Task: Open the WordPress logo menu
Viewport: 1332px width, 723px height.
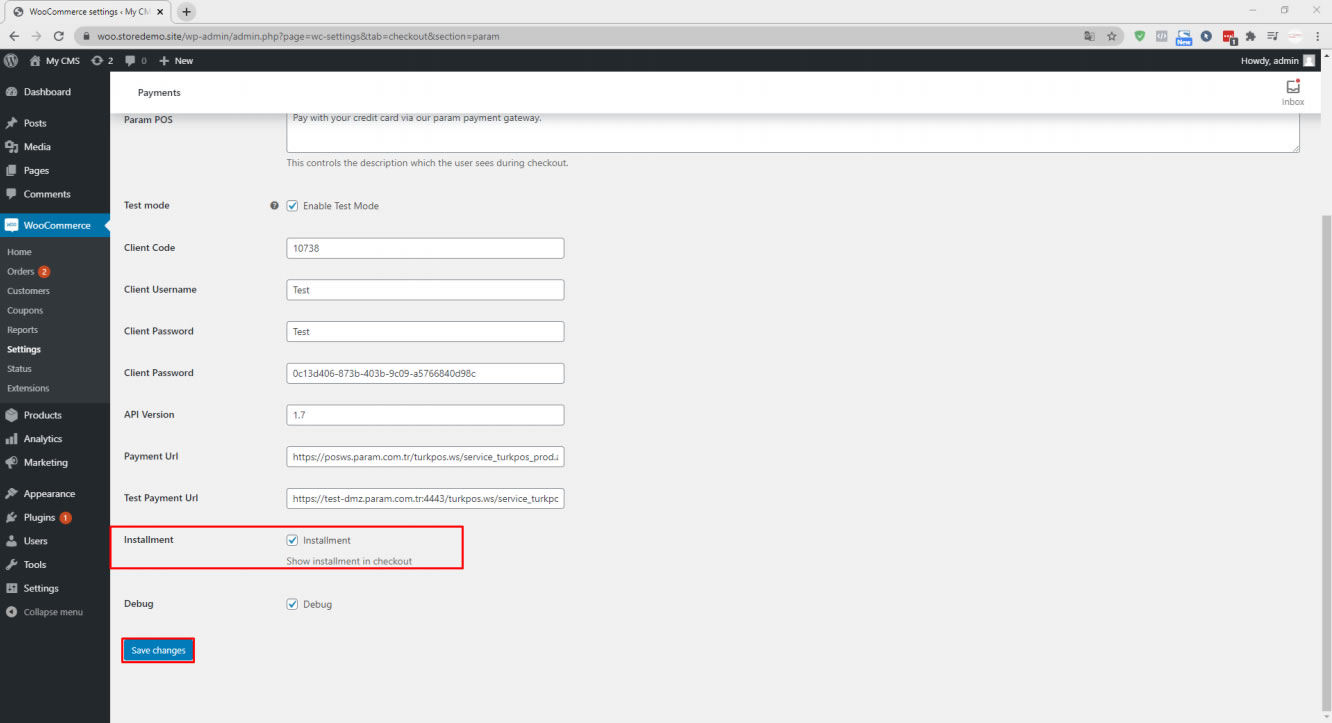Action: point(11,61)
